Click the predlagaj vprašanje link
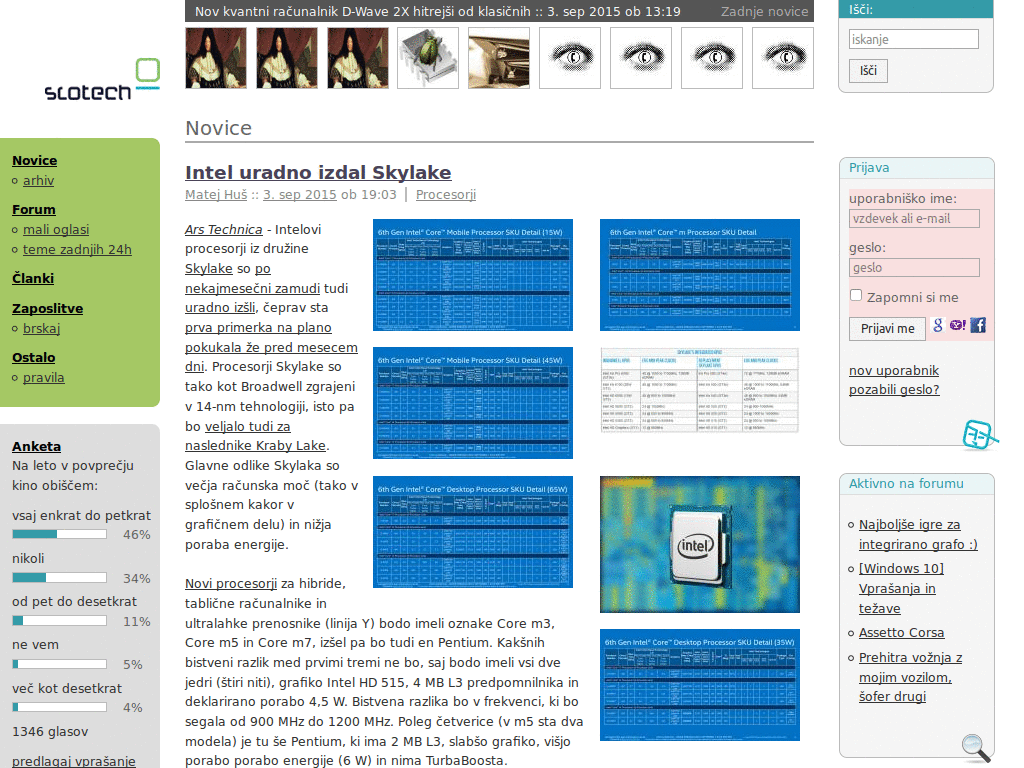Viewport: 1024px width, 768px height. [74, 761]
